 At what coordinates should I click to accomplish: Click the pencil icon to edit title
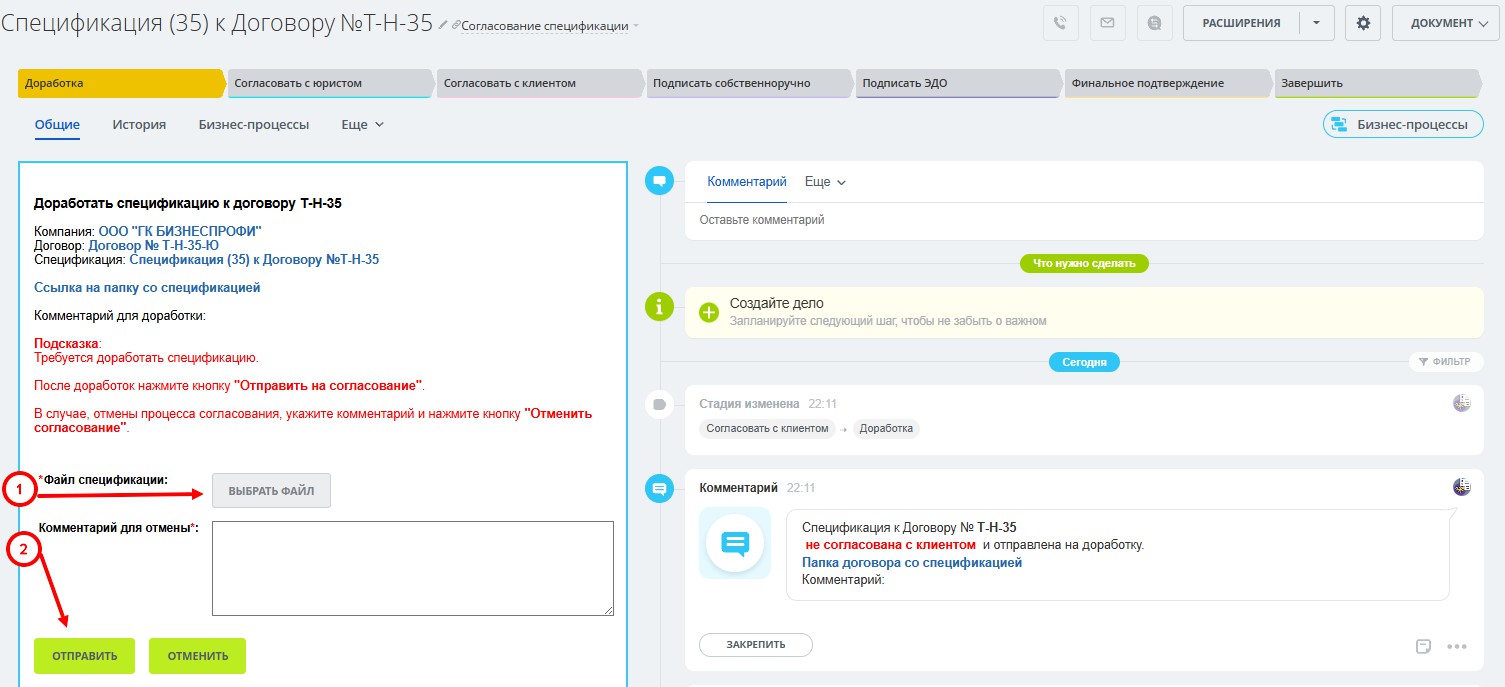click(x=443, y=25)
